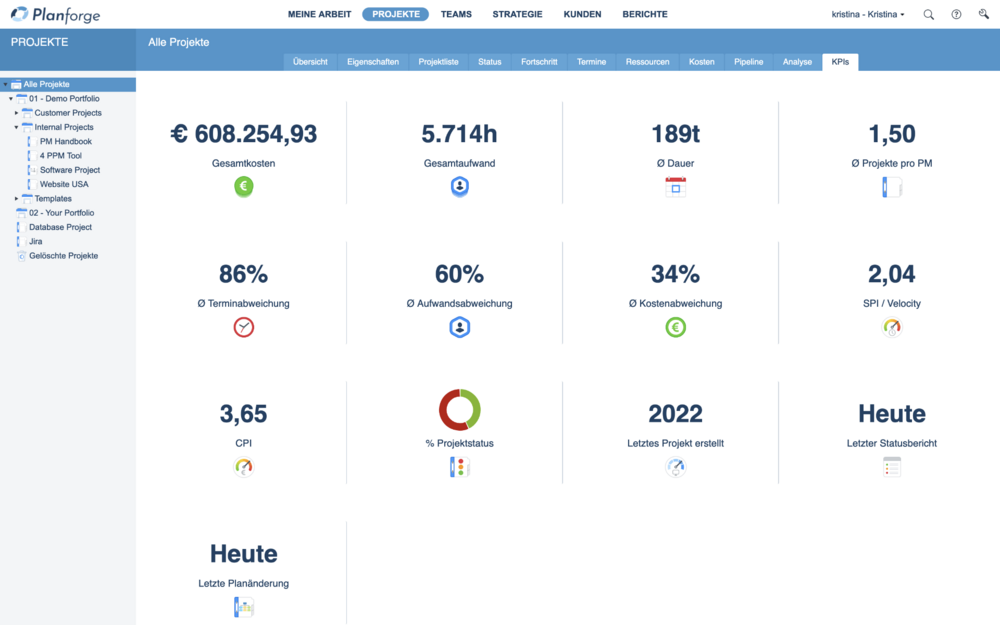Screen dimensions: 1000x625
Task: Click the chart icon under Letzte Planänderung
Action: pos(244,607)
